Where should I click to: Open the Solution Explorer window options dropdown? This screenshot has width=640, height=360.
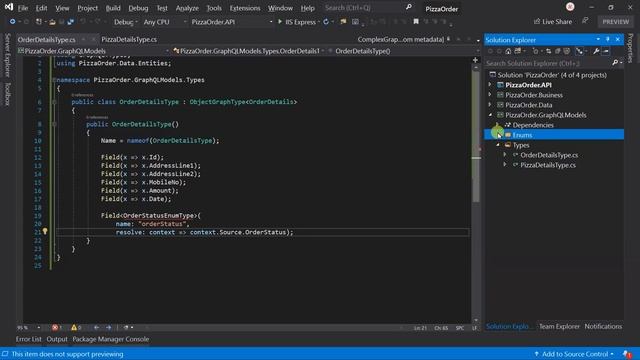(x=598, y=39)
